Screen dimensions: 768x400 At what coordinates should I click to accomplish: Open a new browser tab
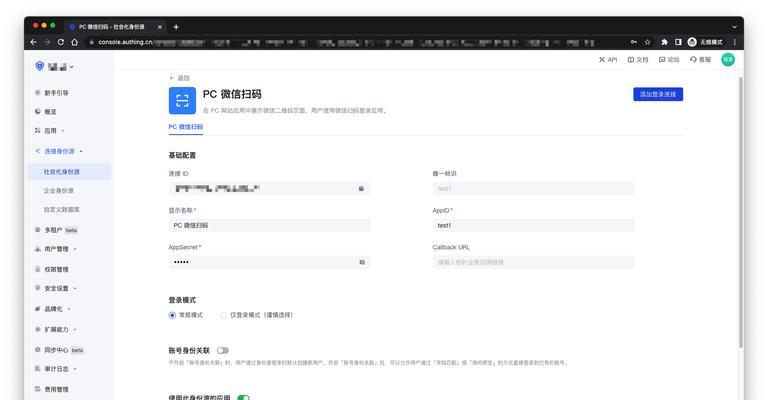(x=176, y=27)
